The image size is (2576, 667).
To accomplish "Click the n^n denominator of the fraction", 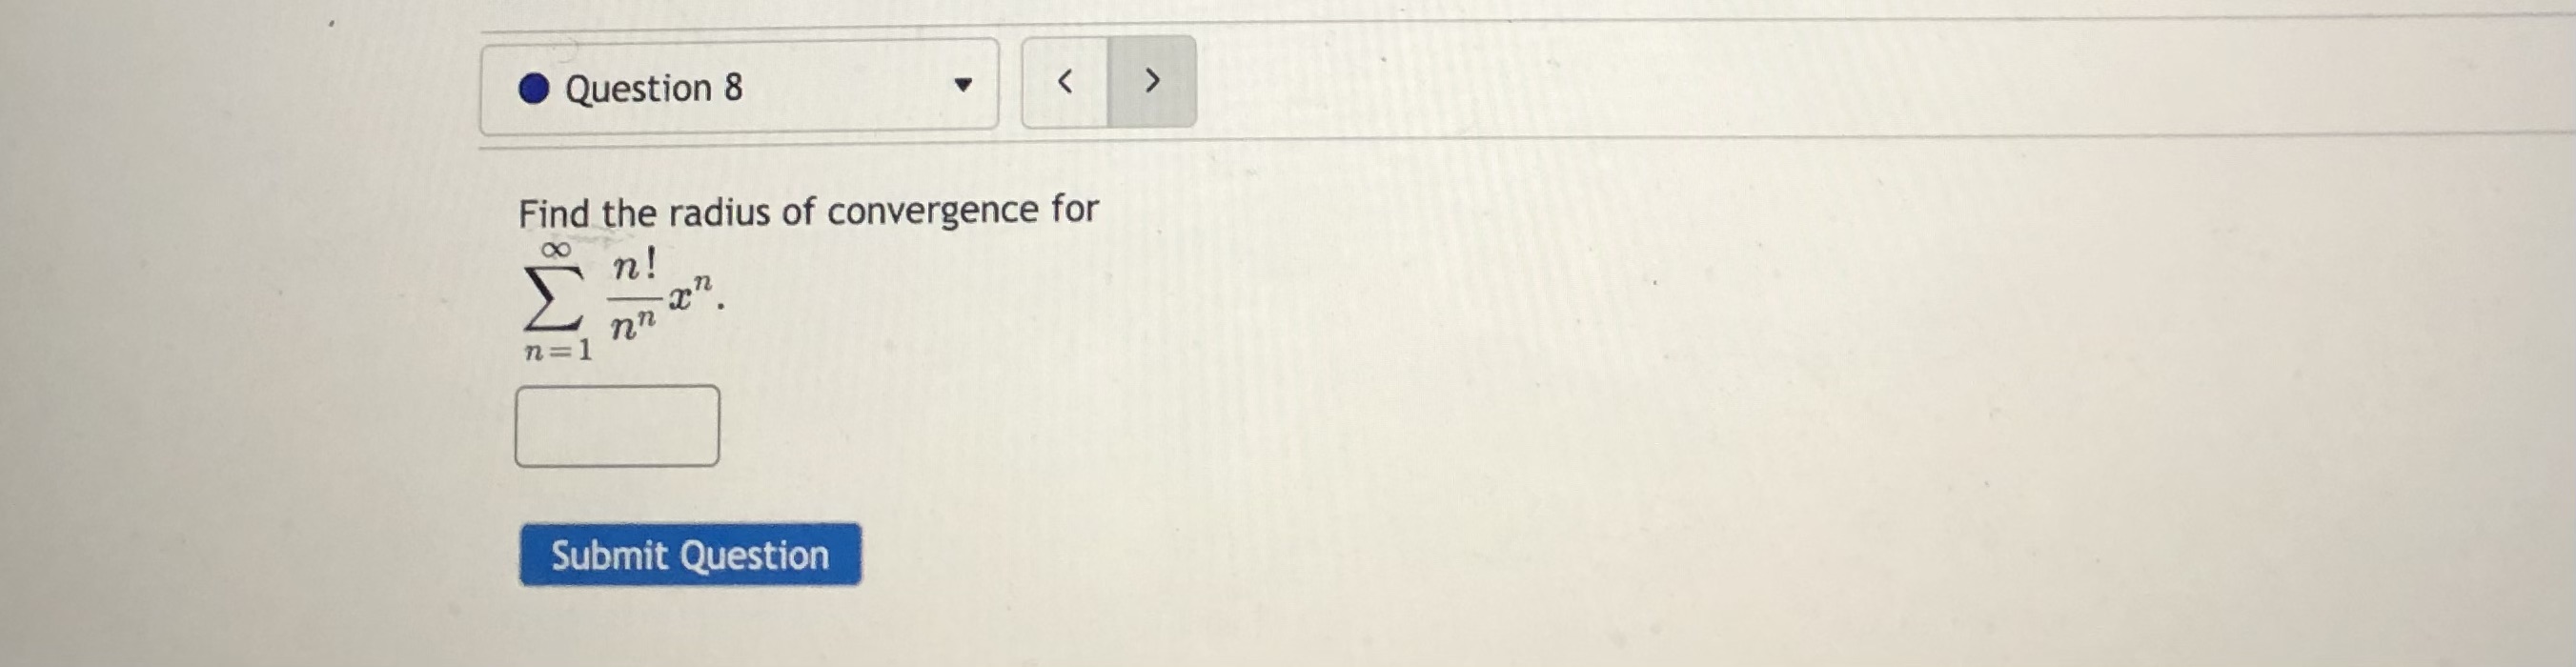I will (x=633, y=326).
